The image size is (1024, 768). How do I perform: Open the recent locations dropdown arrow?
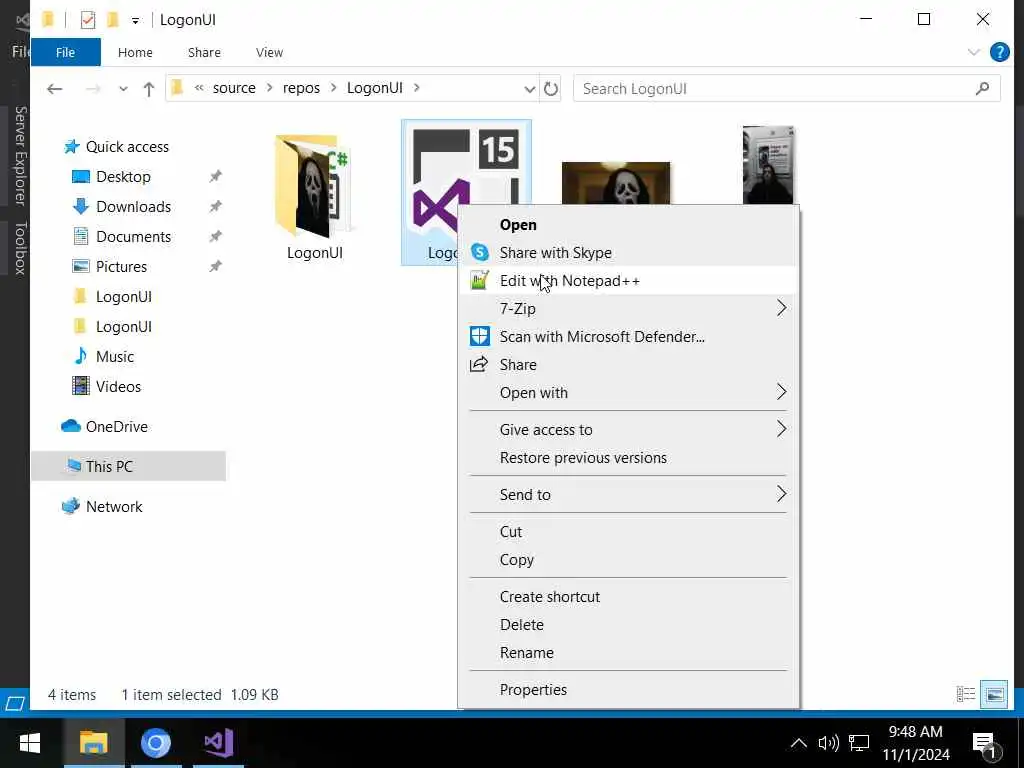point(123,89)
